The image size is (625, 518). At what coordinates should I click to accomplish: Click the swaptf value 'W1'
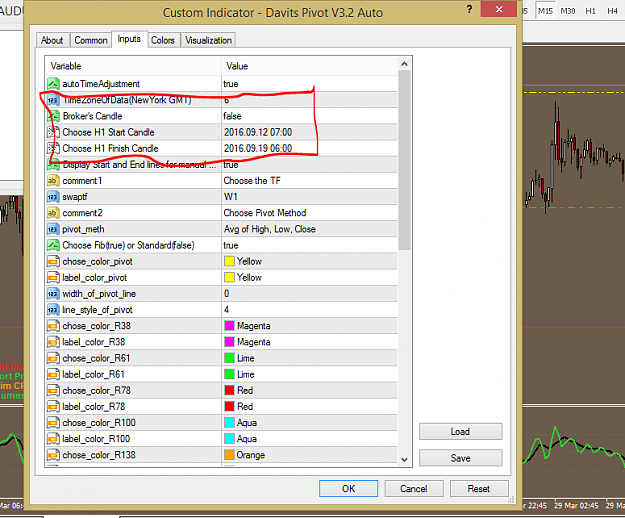pos(231,197)
